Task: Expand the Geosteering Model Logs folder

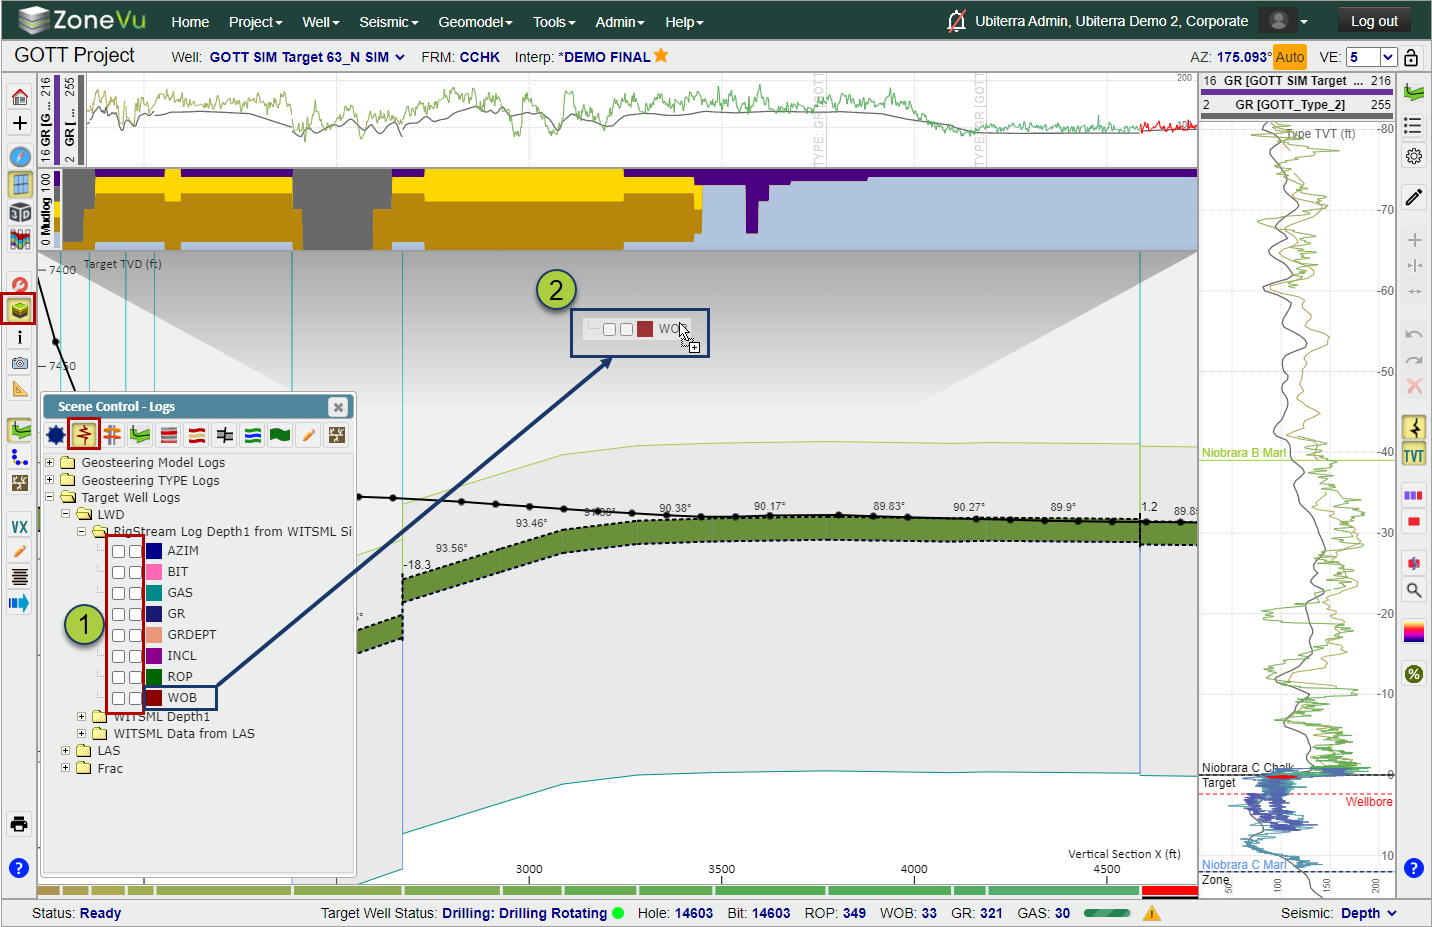Action: (x=50, y=462)
